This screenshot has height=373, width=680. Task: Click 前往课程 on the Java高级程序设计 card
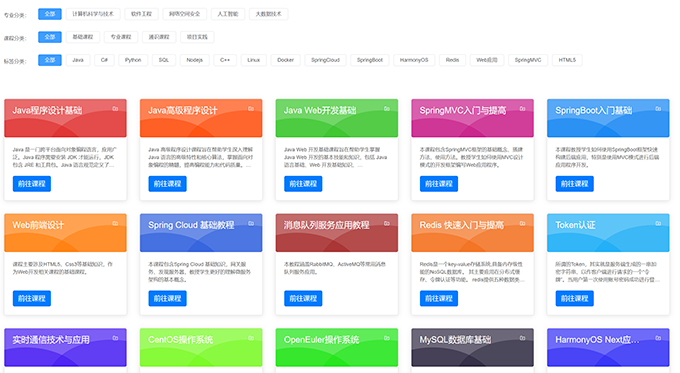[167, 184]
